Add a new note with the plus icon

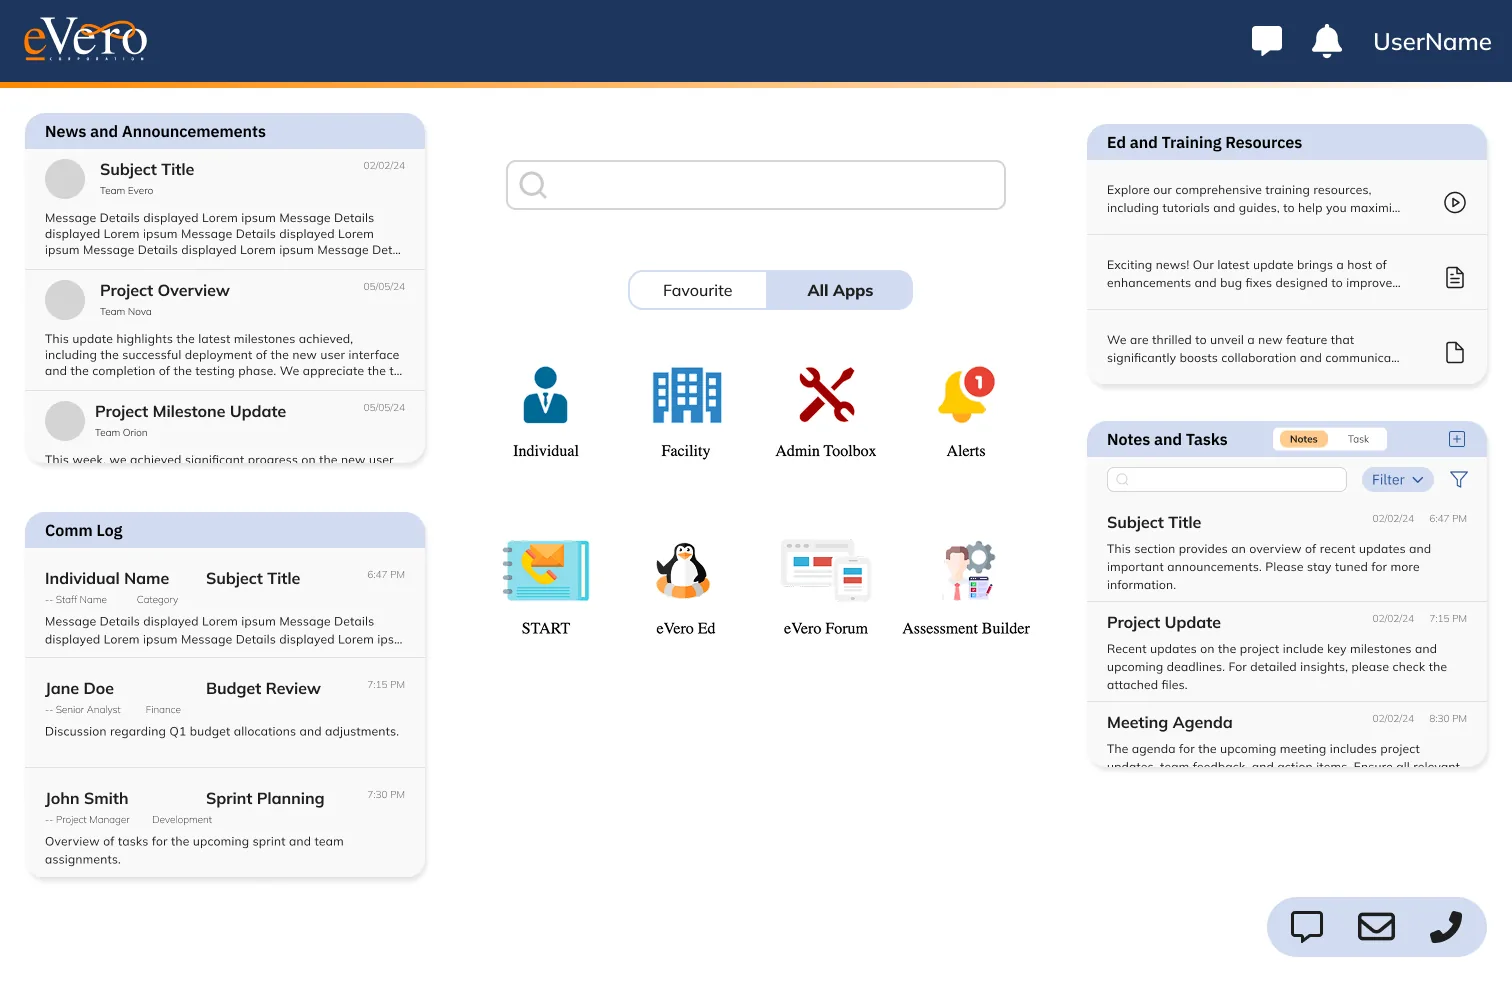(1457, 439)
